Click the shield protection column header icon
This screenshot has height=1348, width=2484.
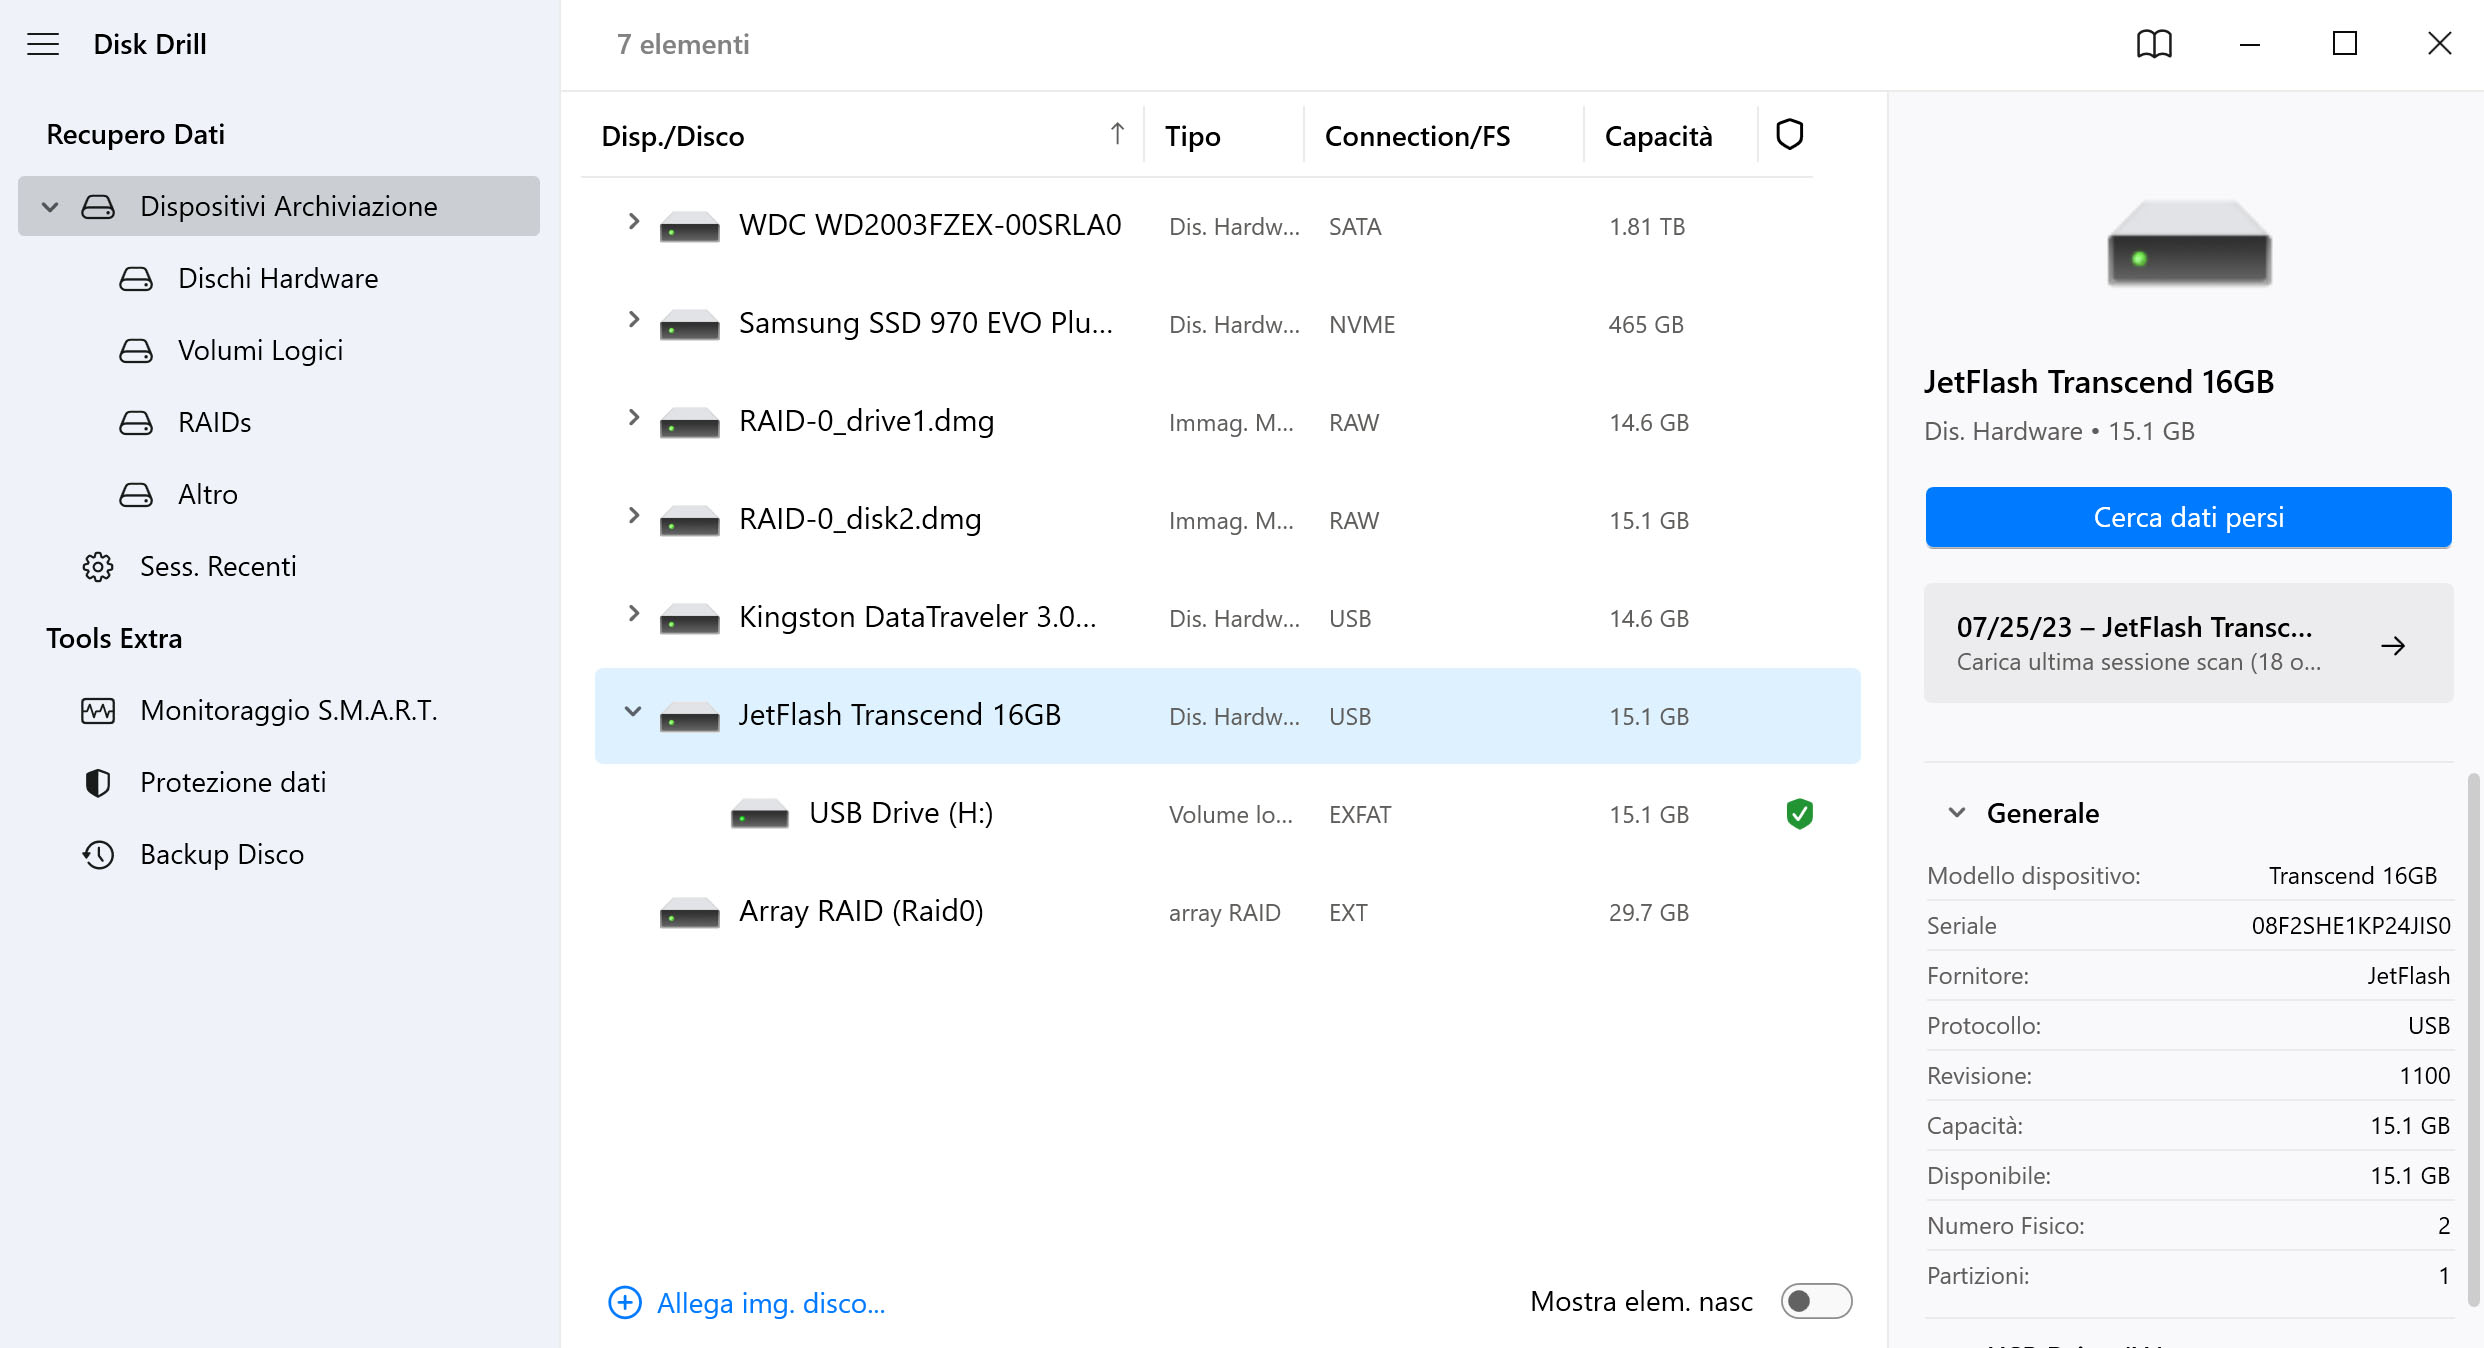(1789, 134)
